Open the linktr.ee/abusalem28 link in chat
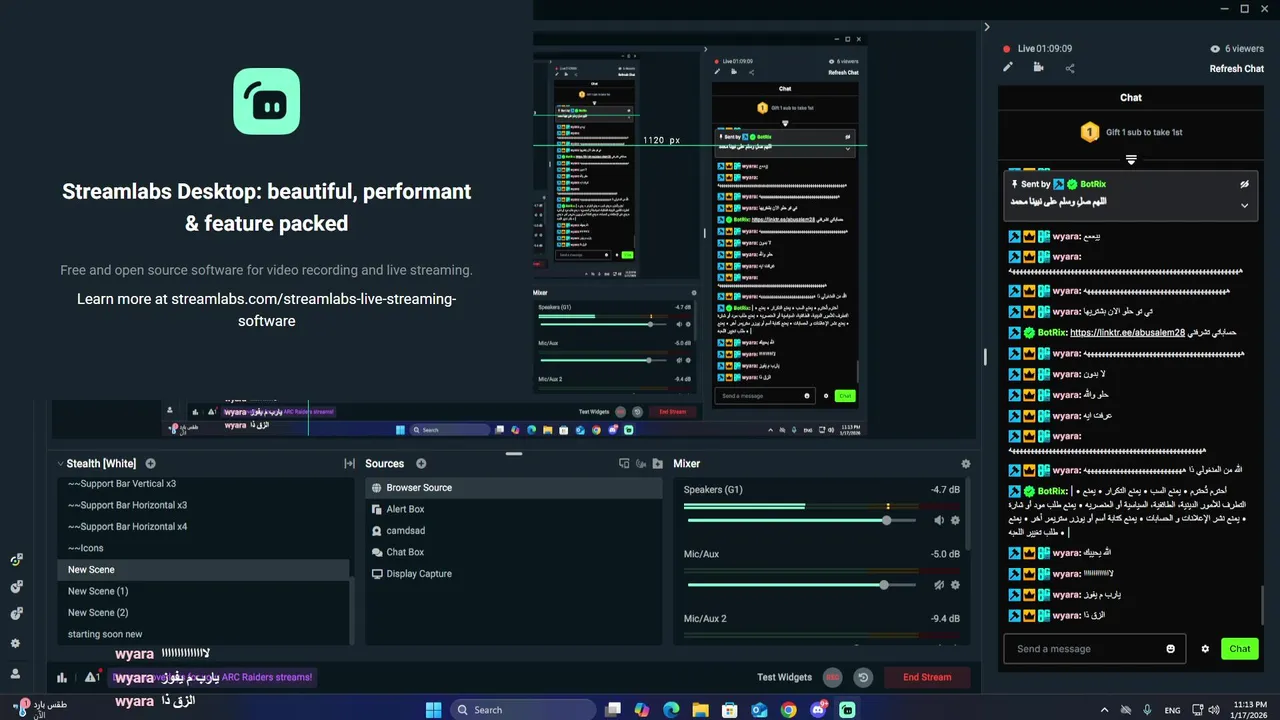 1127,332
